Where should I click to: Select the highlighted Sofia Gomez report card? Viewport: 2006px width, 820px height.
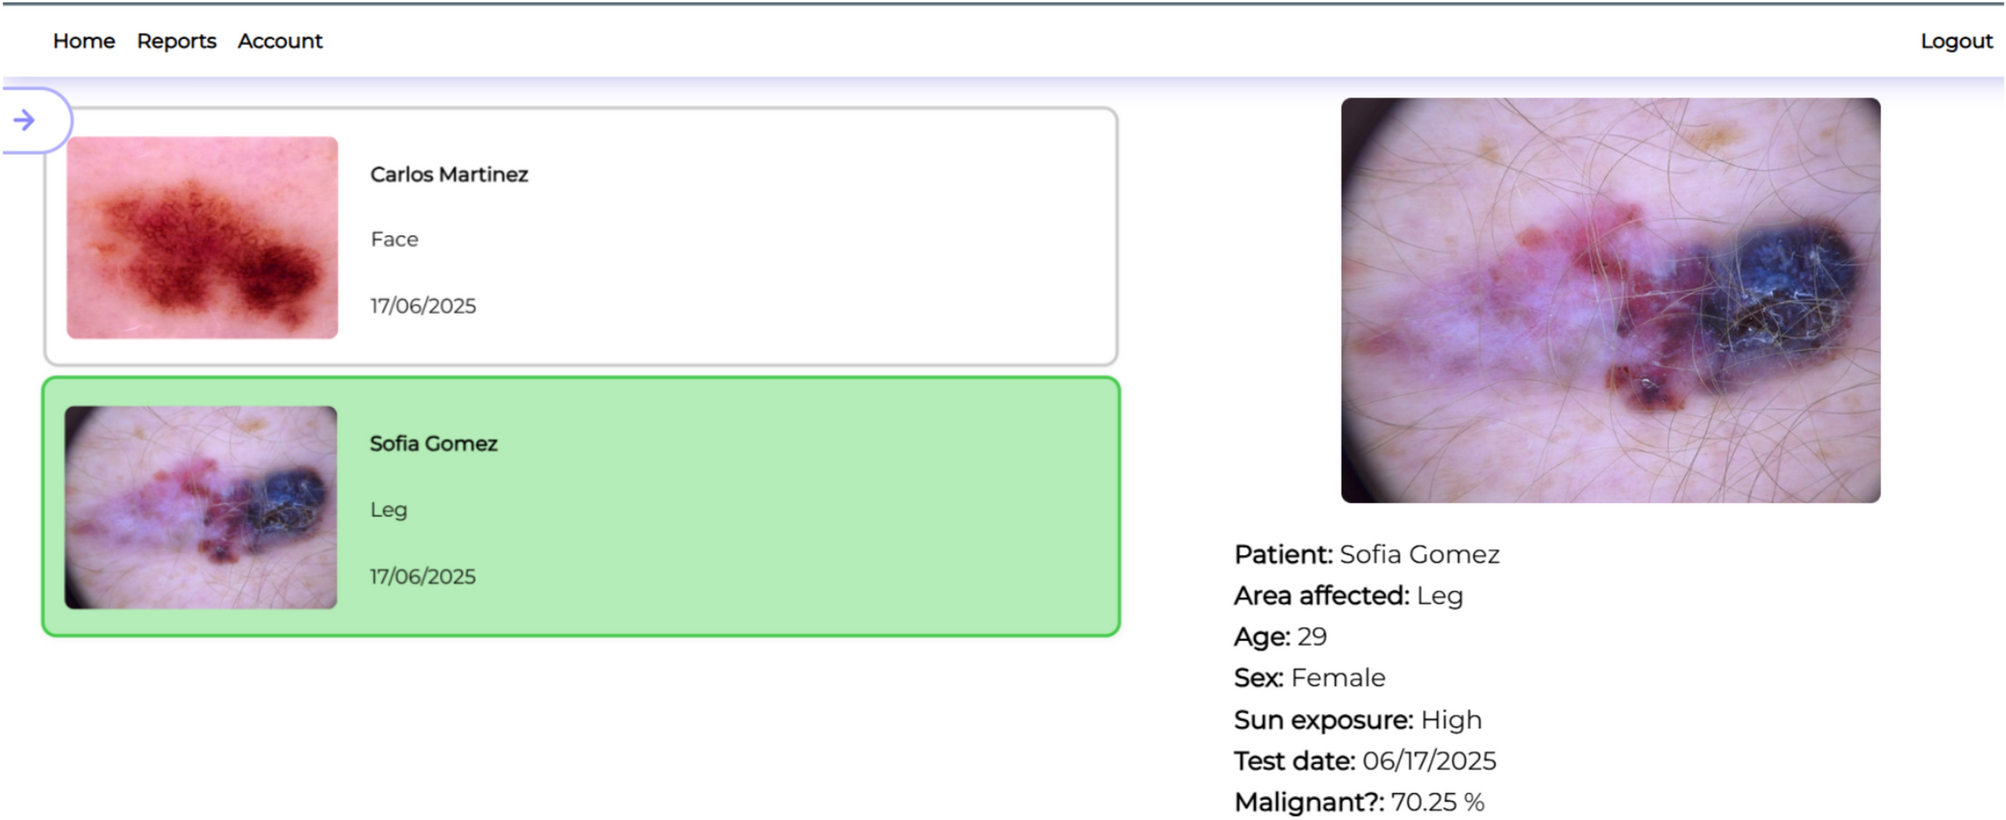click(800, 507)
